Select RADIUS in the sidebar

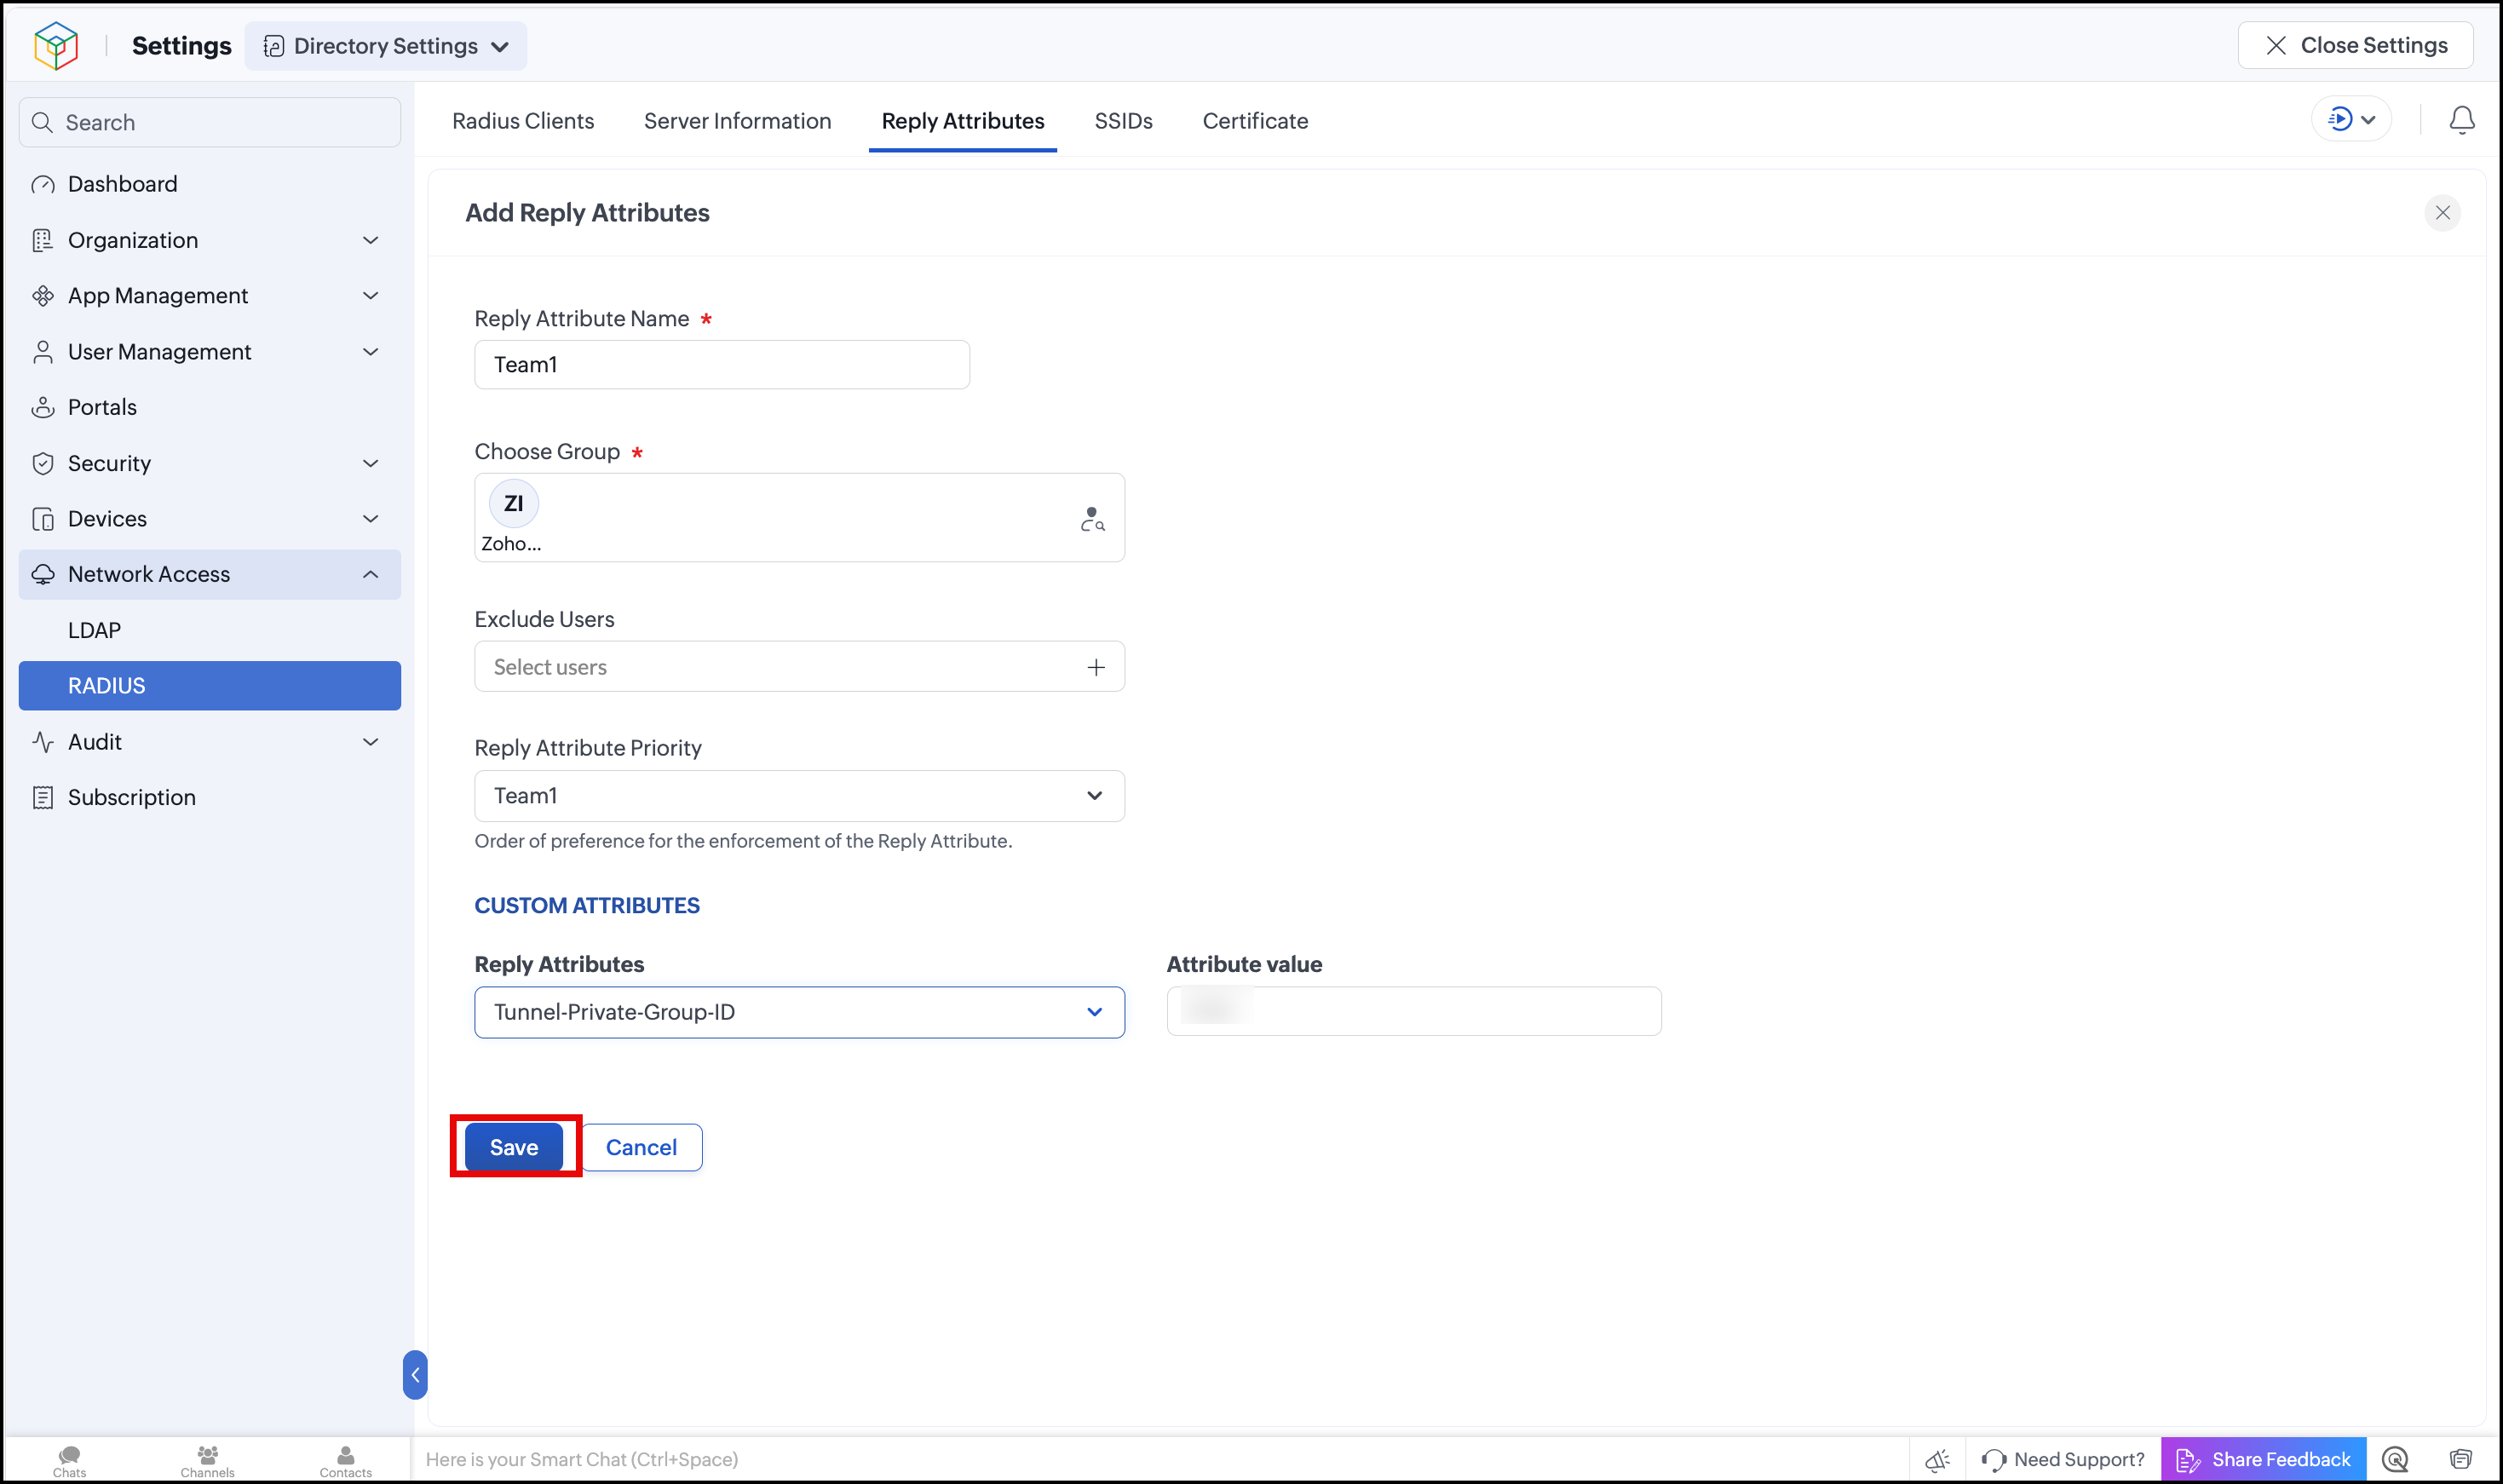point(210,686)
